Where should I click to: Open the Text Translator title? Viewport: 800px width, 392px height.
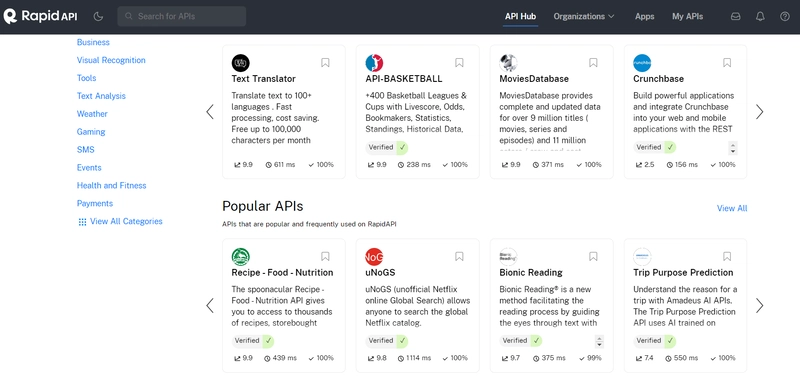pyautogui.click(x=263, y=79)
